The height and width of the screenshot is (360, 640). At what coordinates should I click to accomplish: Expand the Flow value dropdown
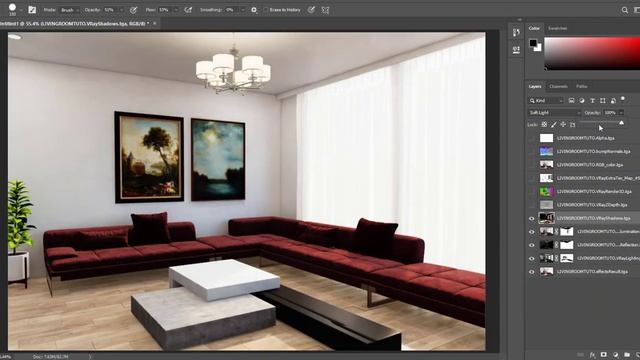[176, 10]
